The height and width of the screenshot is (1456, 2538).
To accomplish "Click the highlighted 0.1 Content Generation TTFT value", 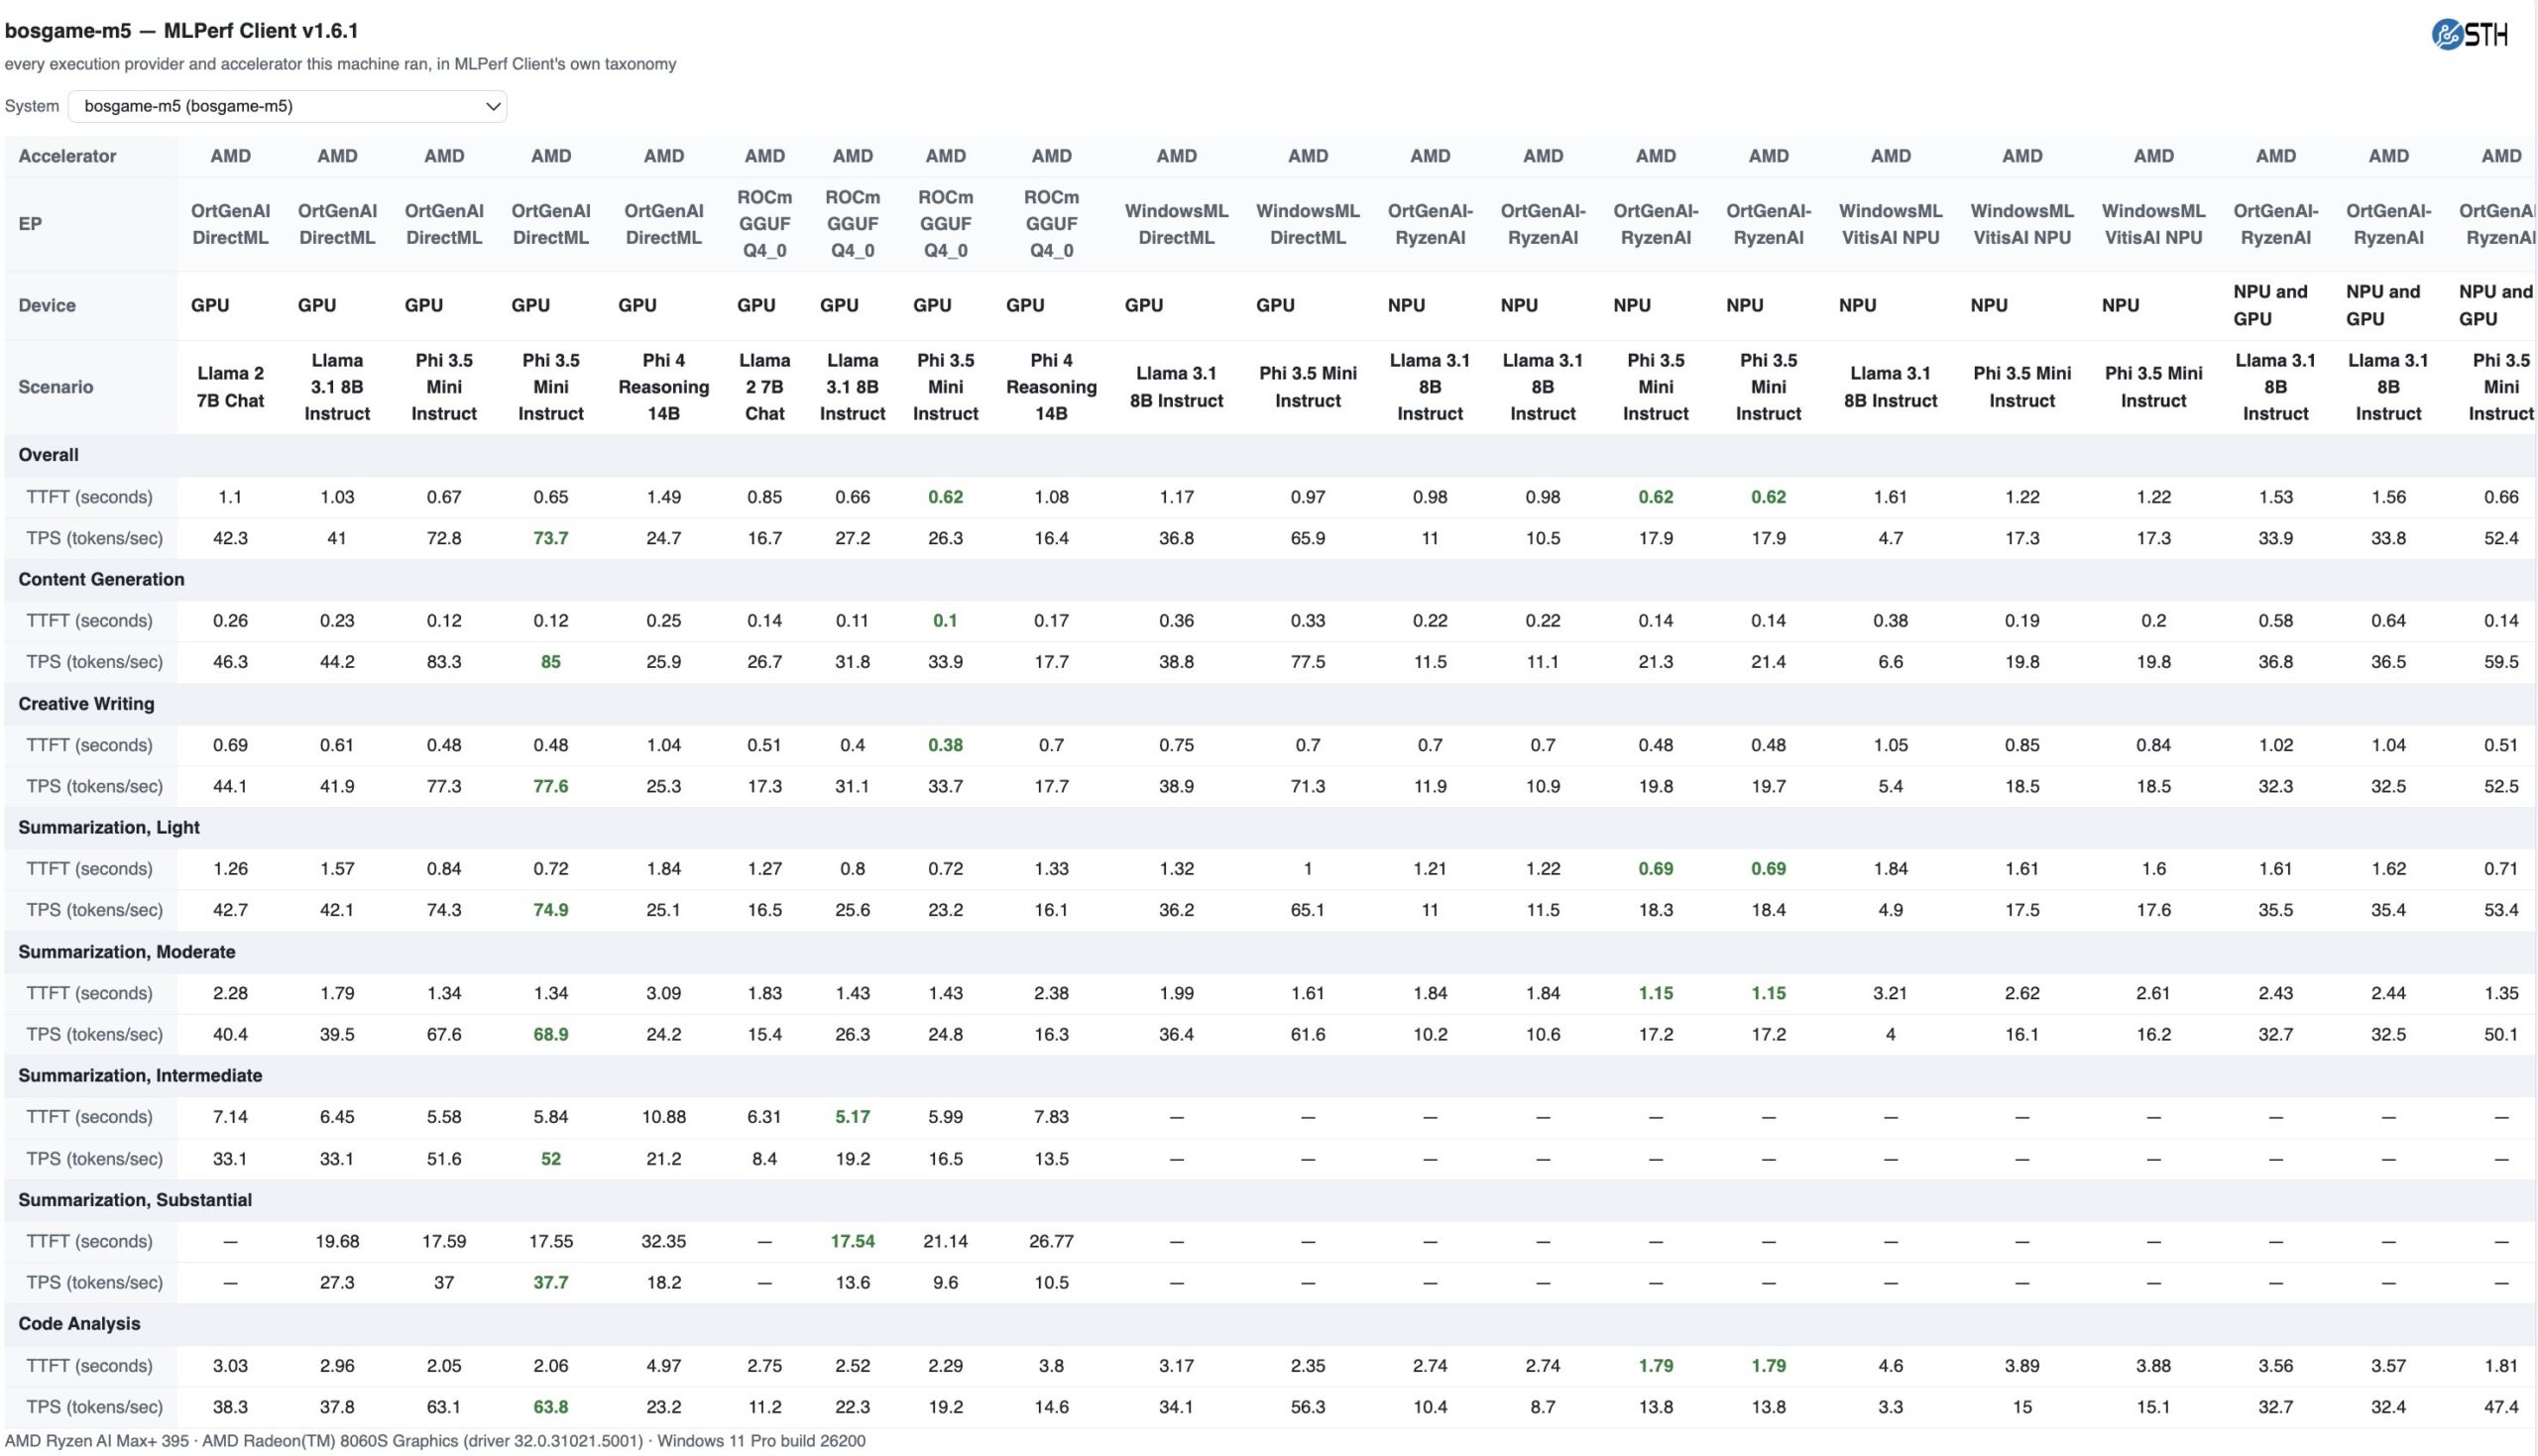I will [x=945, y=620].
